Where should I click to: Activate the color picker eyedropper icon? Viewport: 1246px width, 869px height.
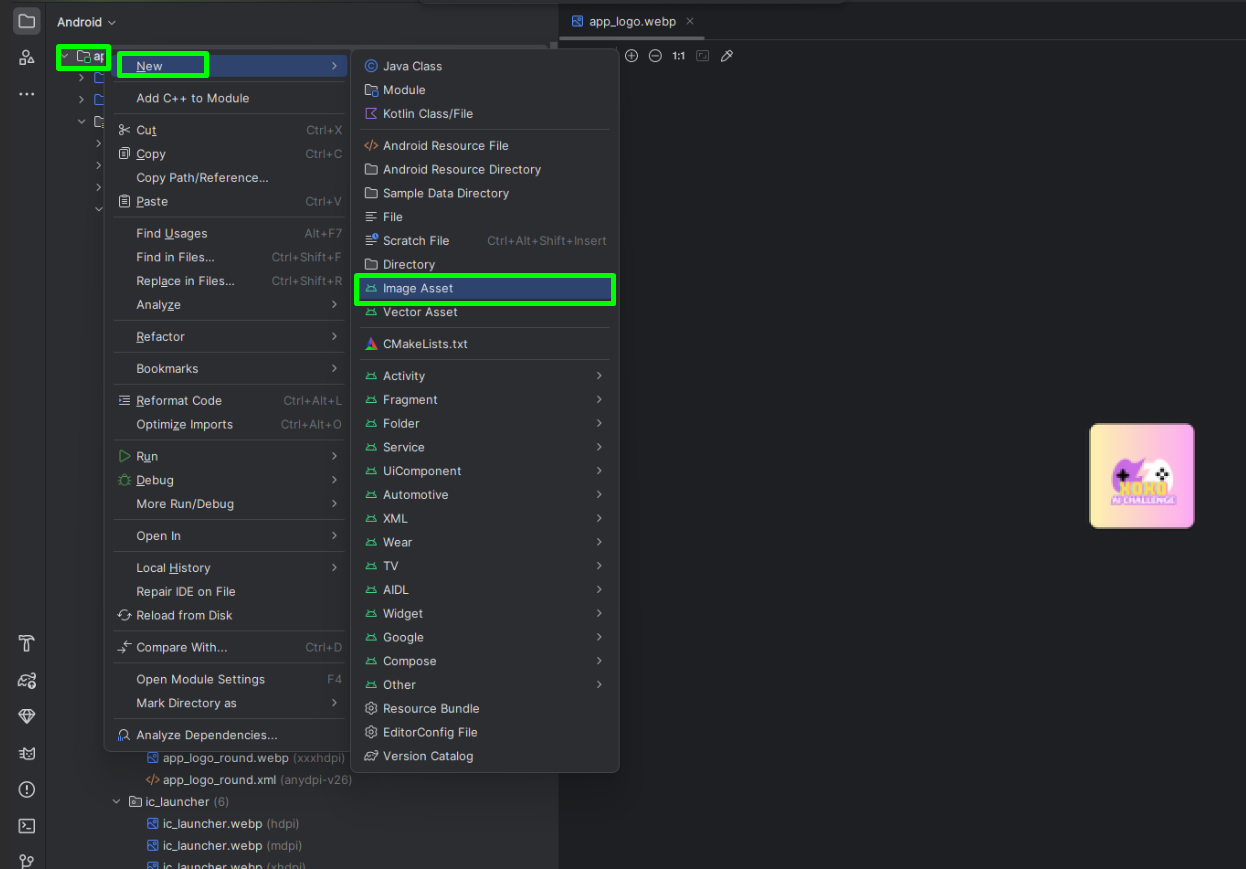point(727,56)
